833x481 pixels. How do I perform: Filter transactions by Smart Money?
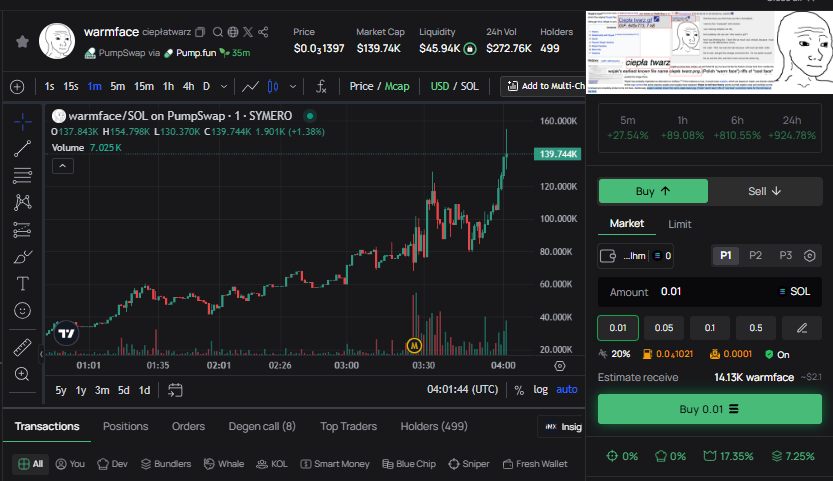[x=335, y=464]
